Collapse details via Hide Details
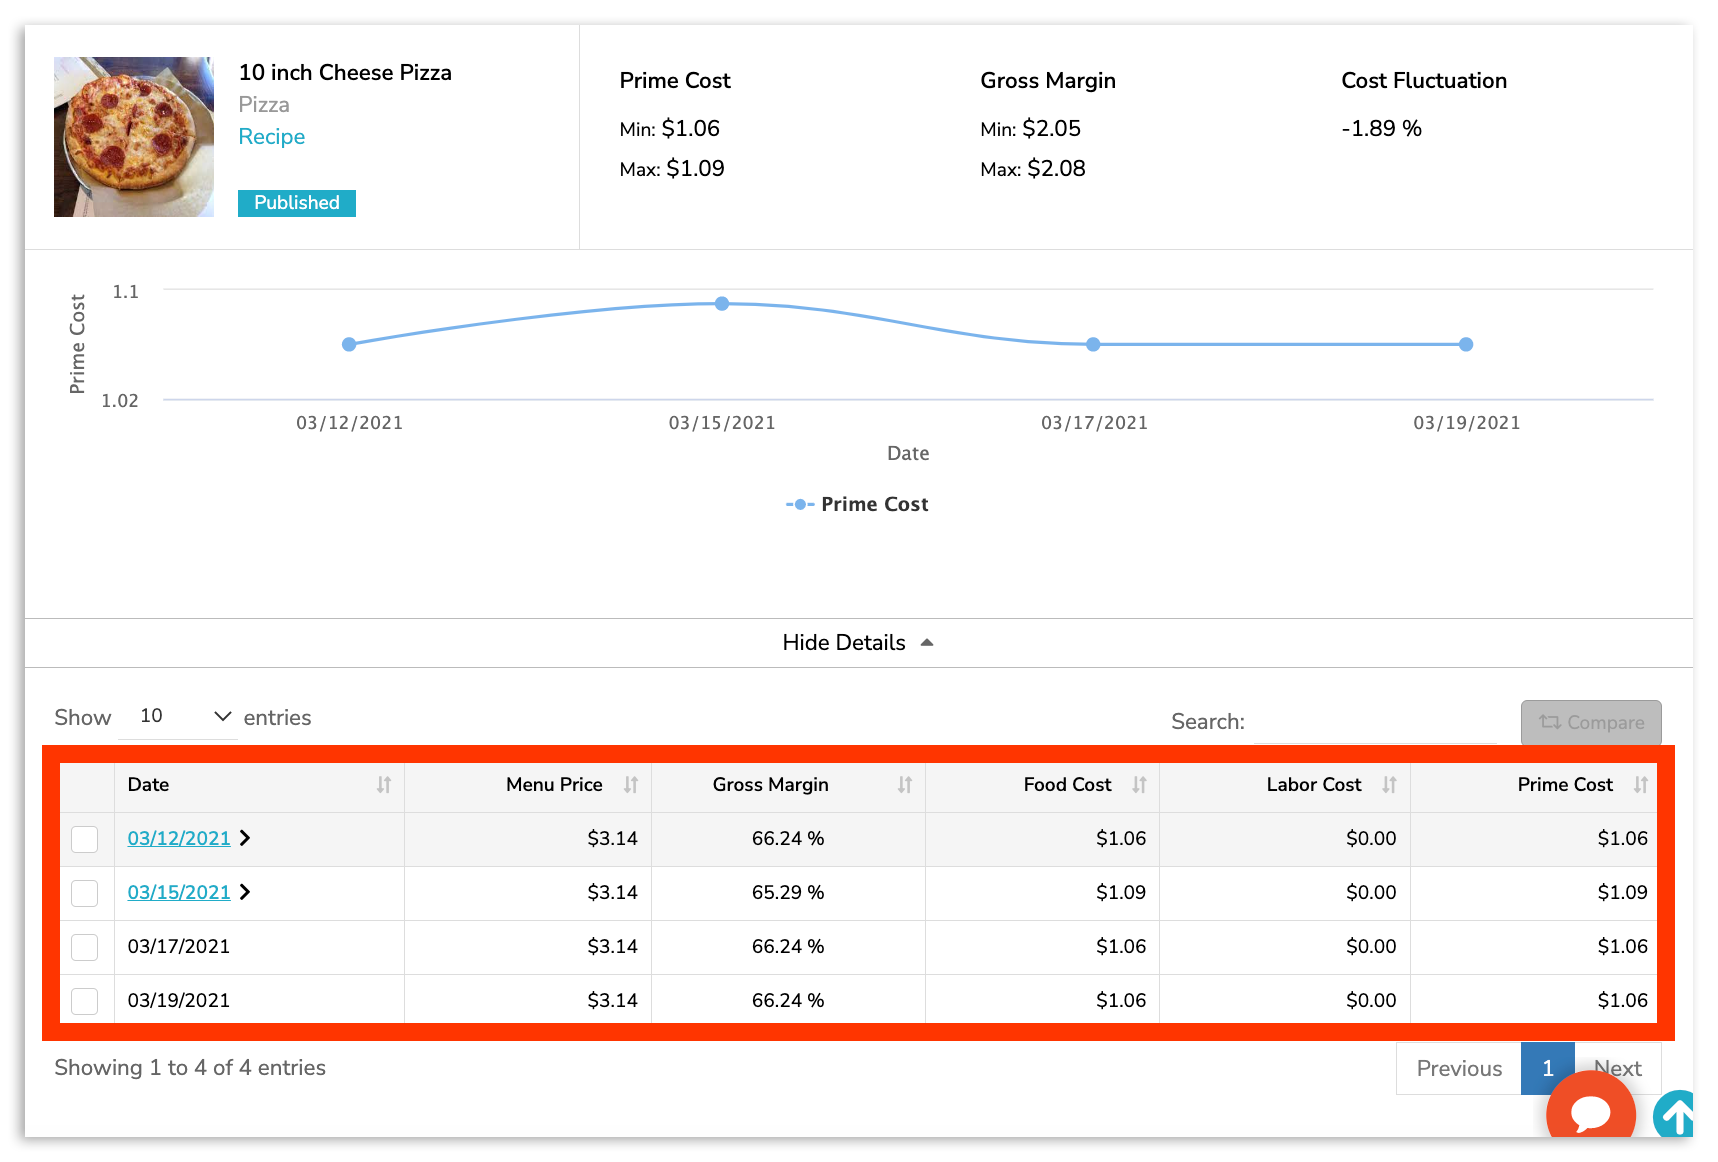Viewport: 1718px width, 1162px height. click(x=856, y=642)
